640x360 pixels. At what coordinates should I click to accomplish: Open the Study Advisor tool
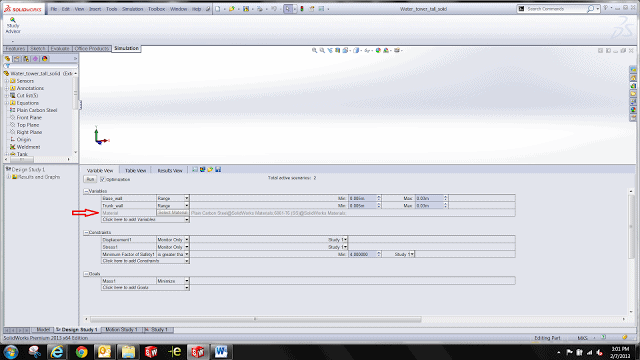[13, 25]
